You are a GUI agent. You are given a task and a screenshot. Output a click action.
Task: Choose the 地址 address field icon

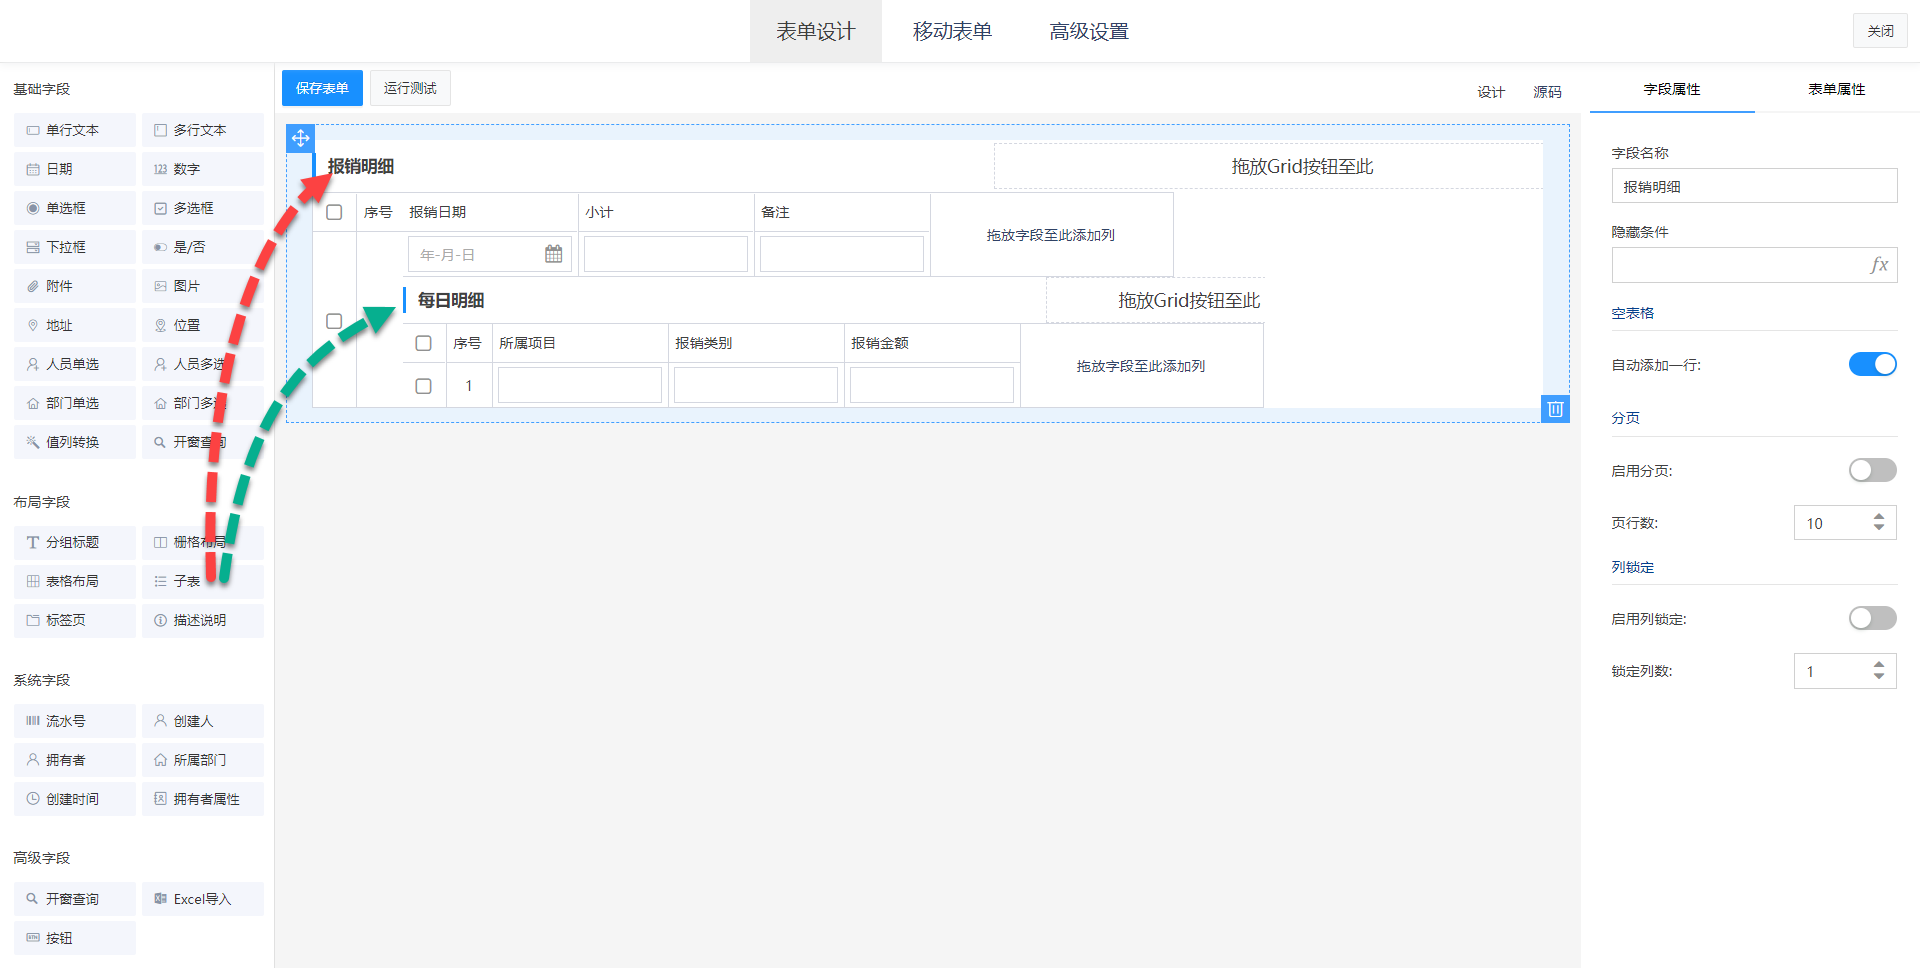(33, 325)
